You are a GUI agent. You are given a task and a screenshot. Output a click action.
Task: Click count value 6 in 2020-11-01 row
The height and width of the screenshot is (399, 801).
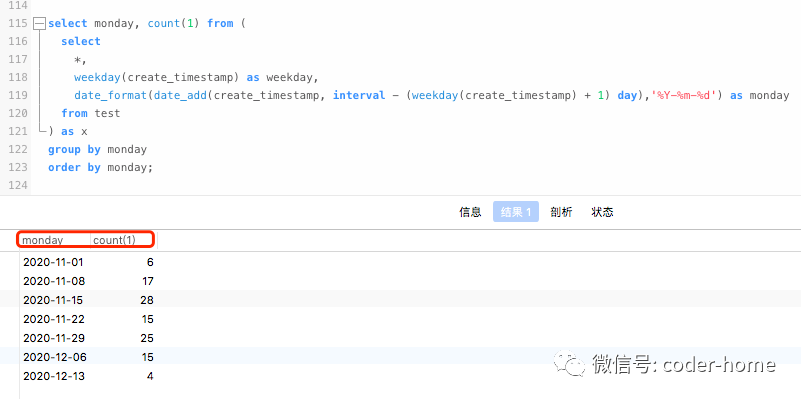point(150,262)
